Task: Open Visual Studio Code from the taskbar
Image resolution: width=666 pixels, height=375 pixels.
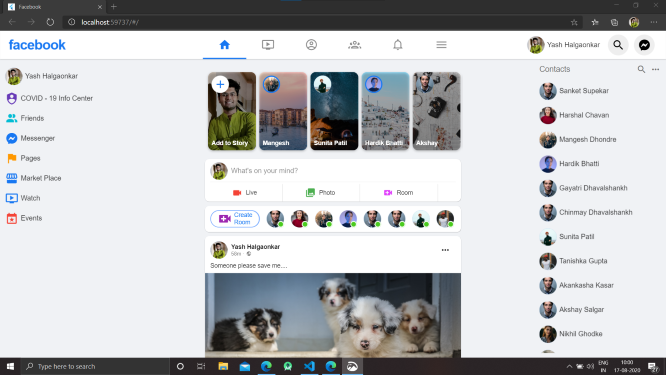Action: click(x=309, y=366)
